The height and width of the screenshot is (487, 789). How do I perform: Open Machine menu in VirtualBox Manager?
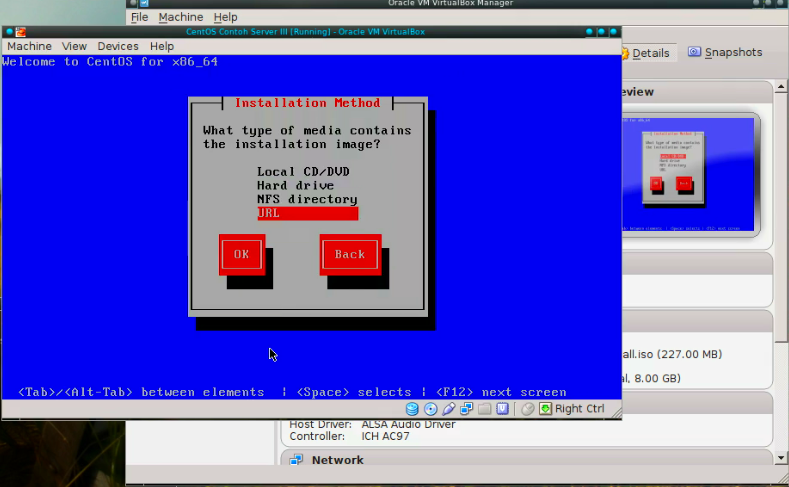[181, 17]
